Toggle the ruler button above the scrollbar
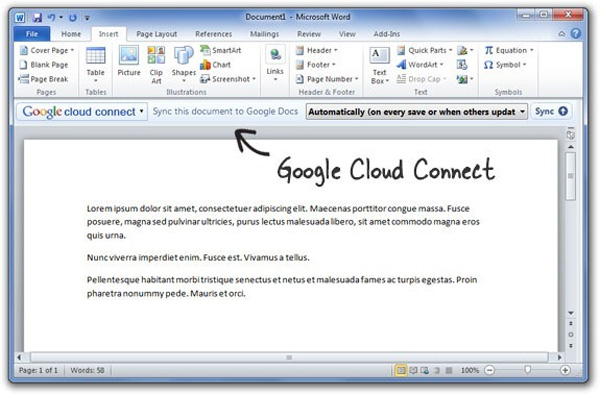Screen dimensions: 600x395 coord(570,134)
